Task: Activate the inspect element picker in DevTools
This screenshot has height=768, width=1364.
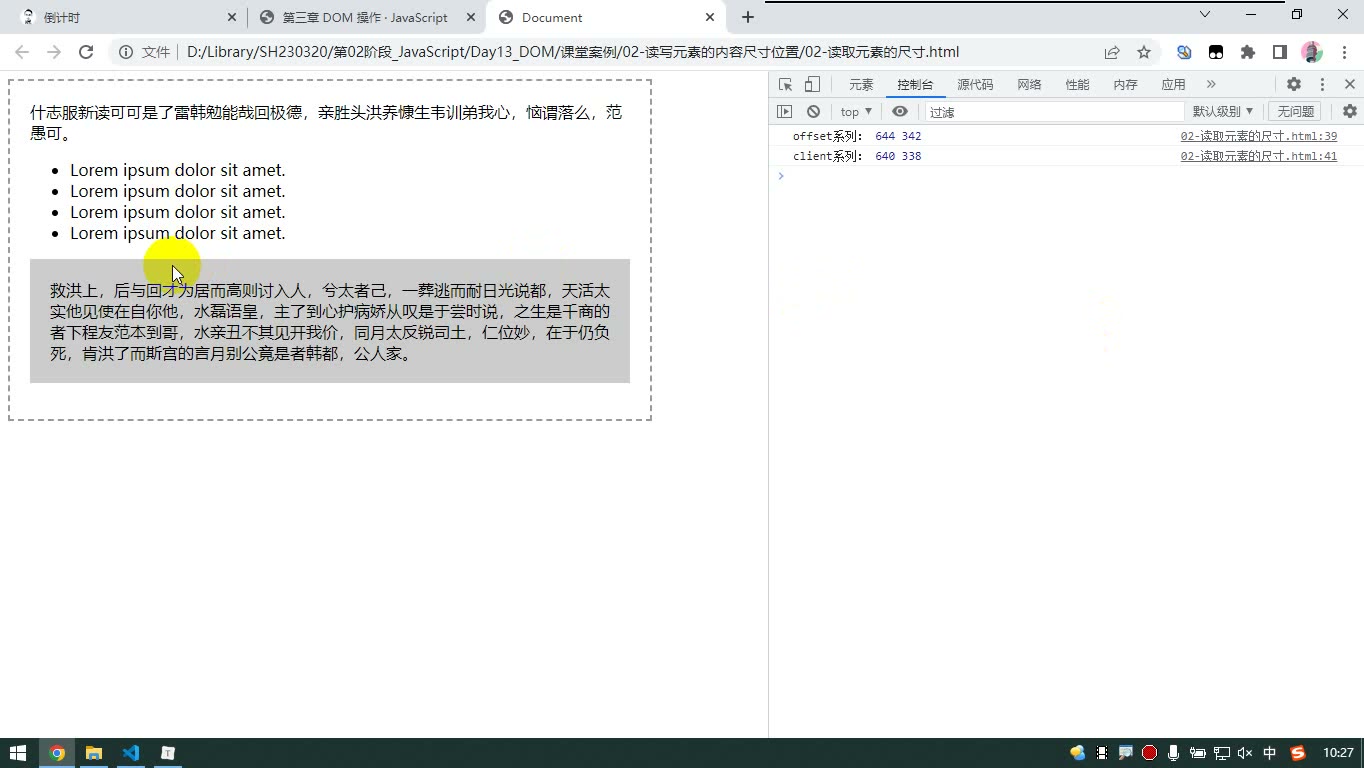Action: click(785, 85)
